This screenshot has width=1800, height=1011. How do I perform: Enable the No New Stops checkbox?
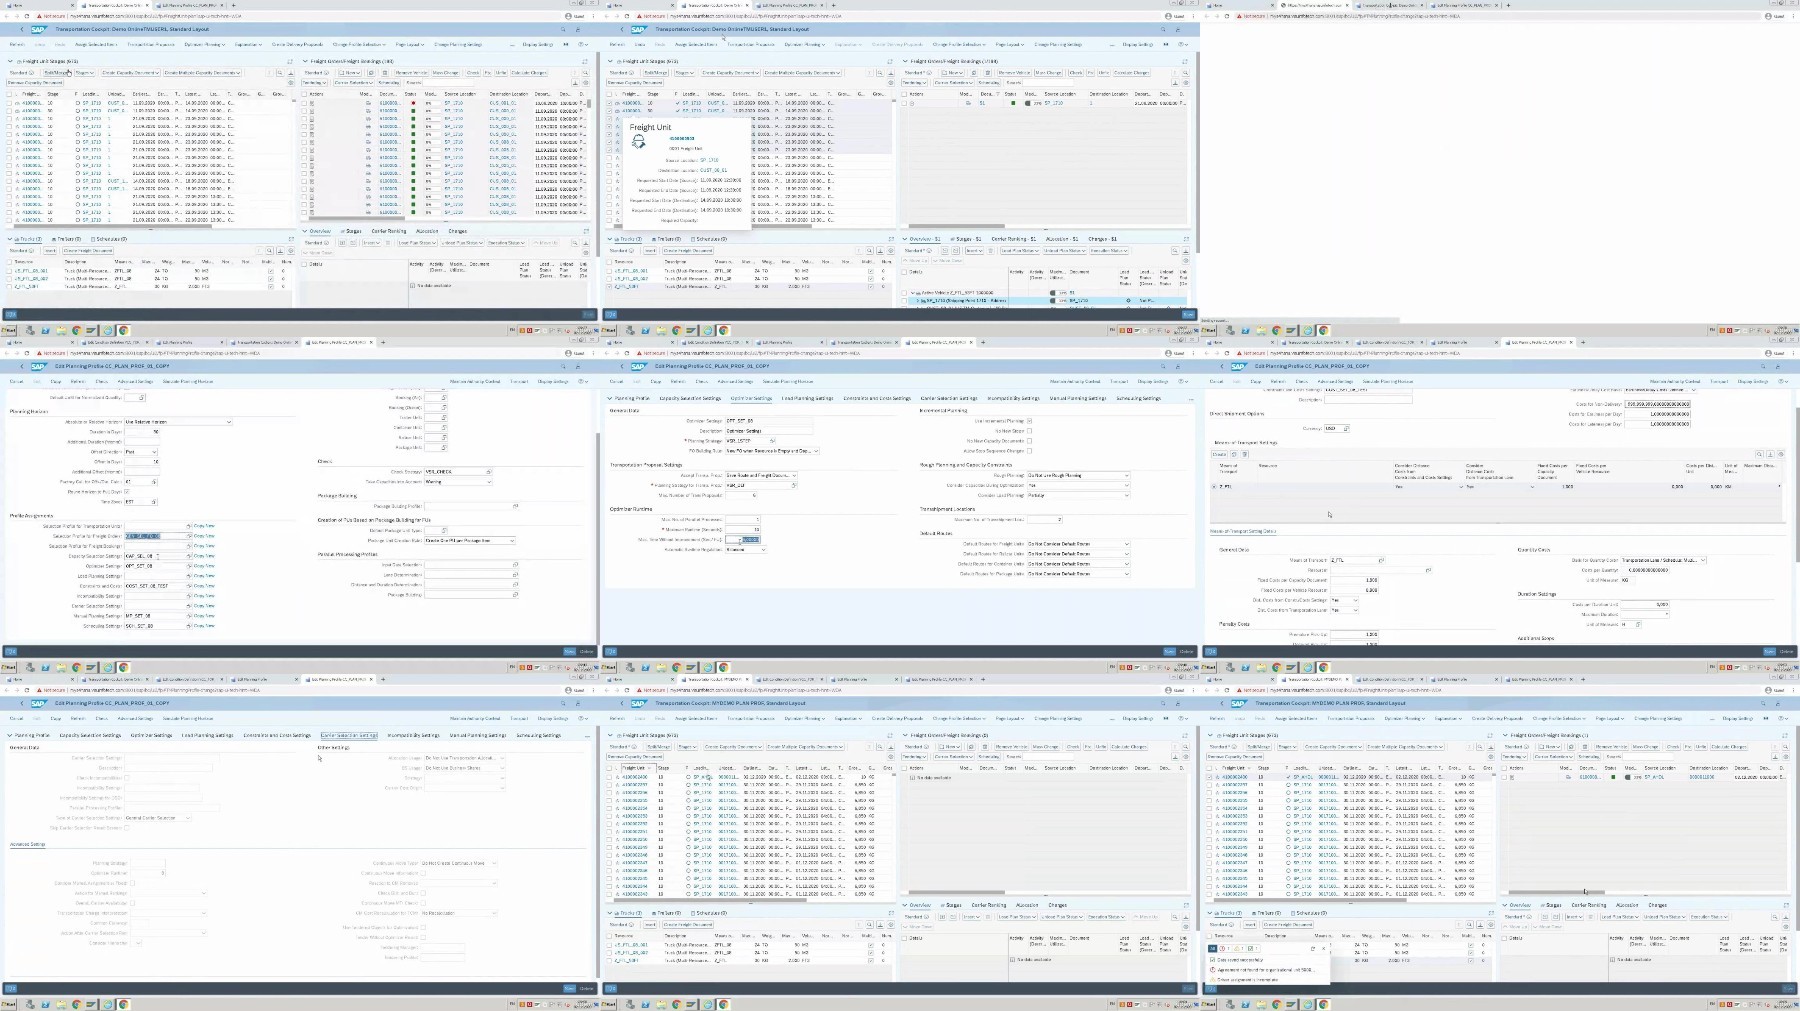point(1029,431)
